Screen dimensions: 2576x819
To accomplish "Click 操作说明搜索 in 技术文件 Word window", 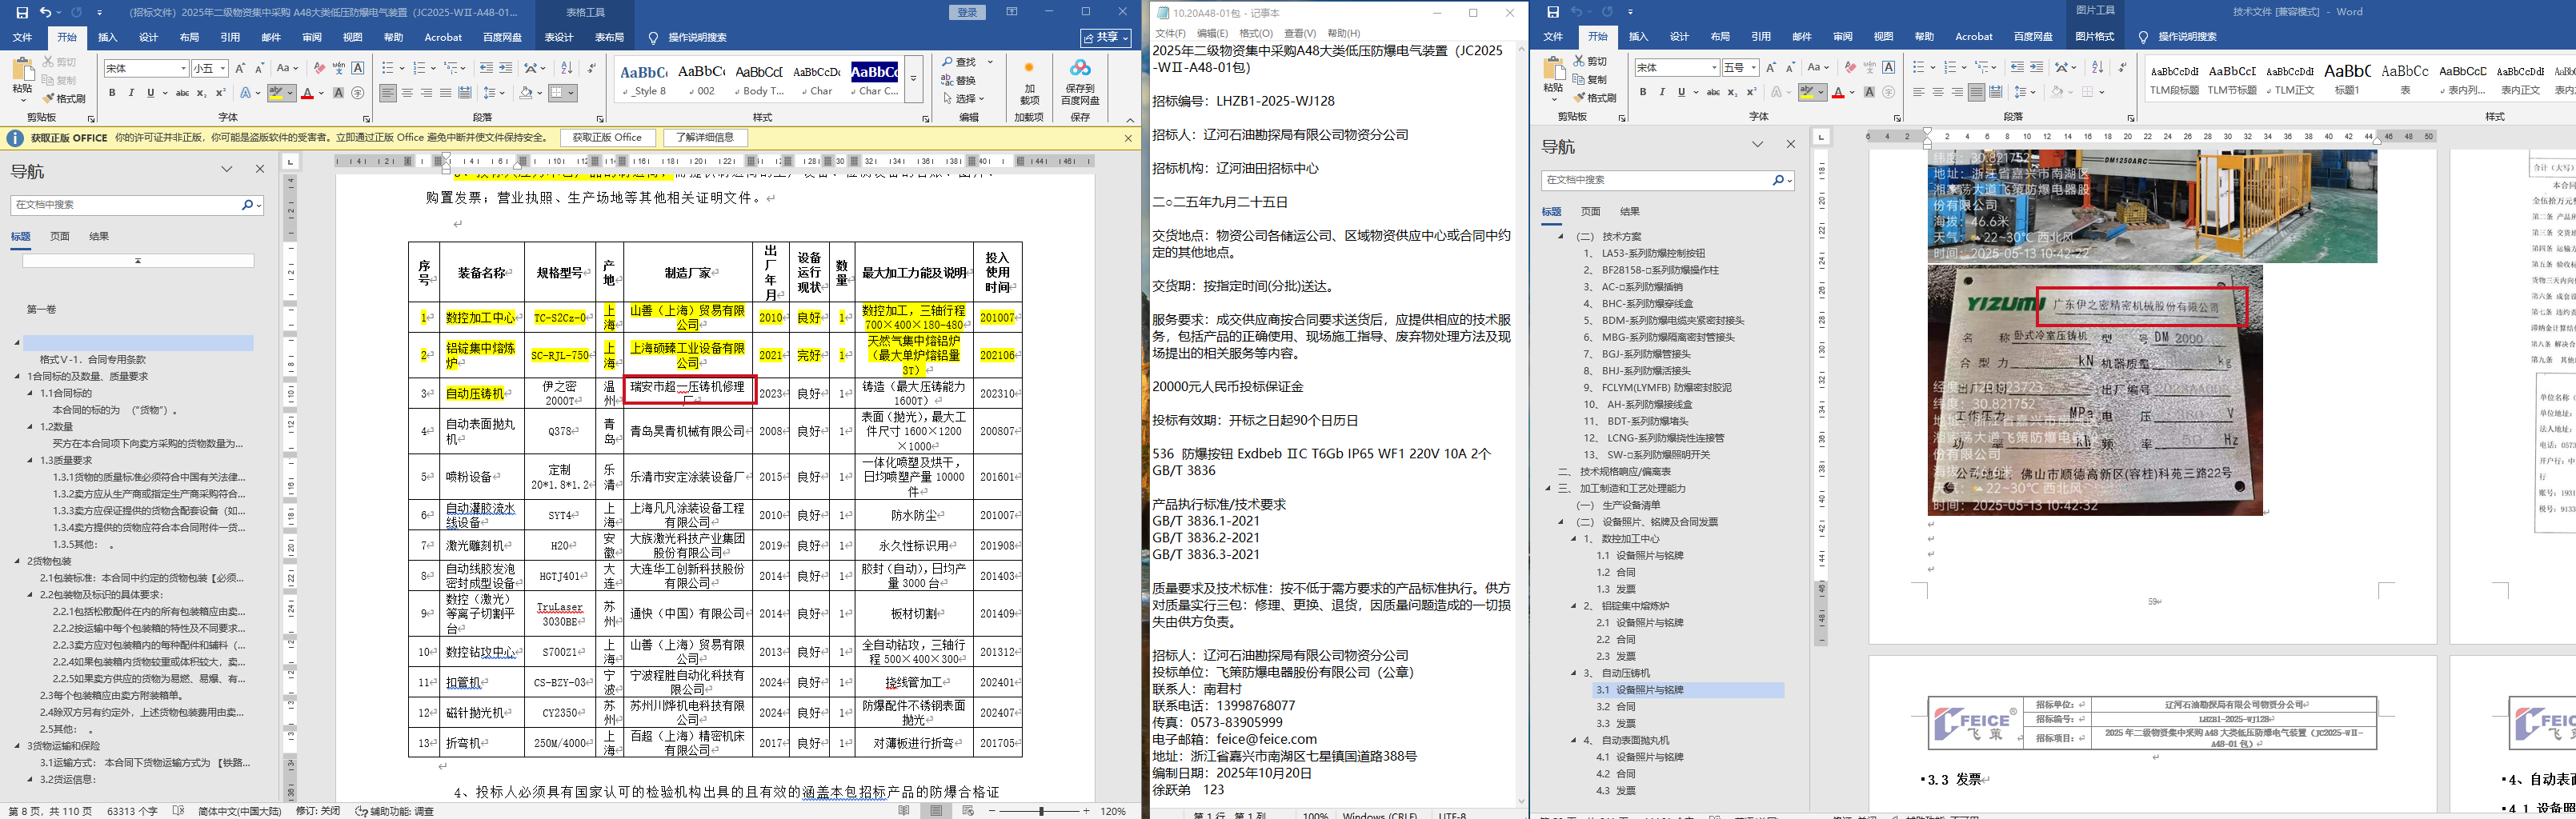I will 2186,37.
